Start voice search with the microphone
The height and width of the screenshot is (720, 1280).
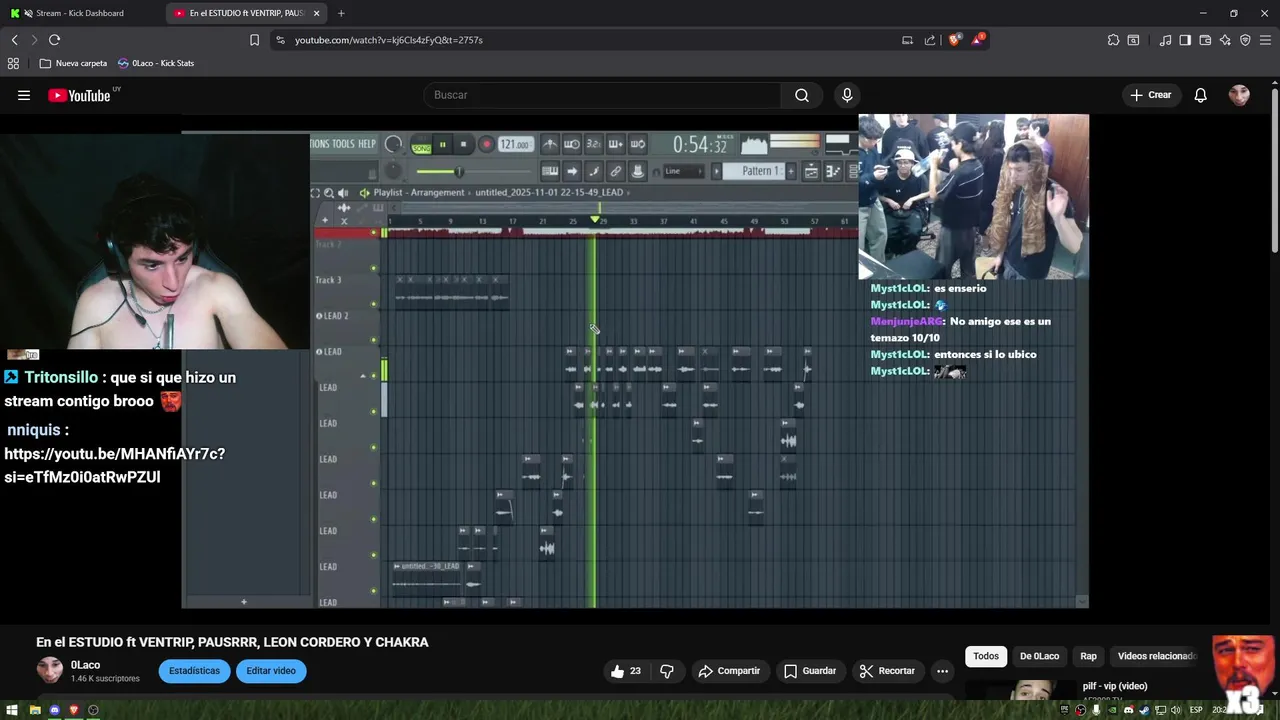pyautogui.click(x=847, y=95)
